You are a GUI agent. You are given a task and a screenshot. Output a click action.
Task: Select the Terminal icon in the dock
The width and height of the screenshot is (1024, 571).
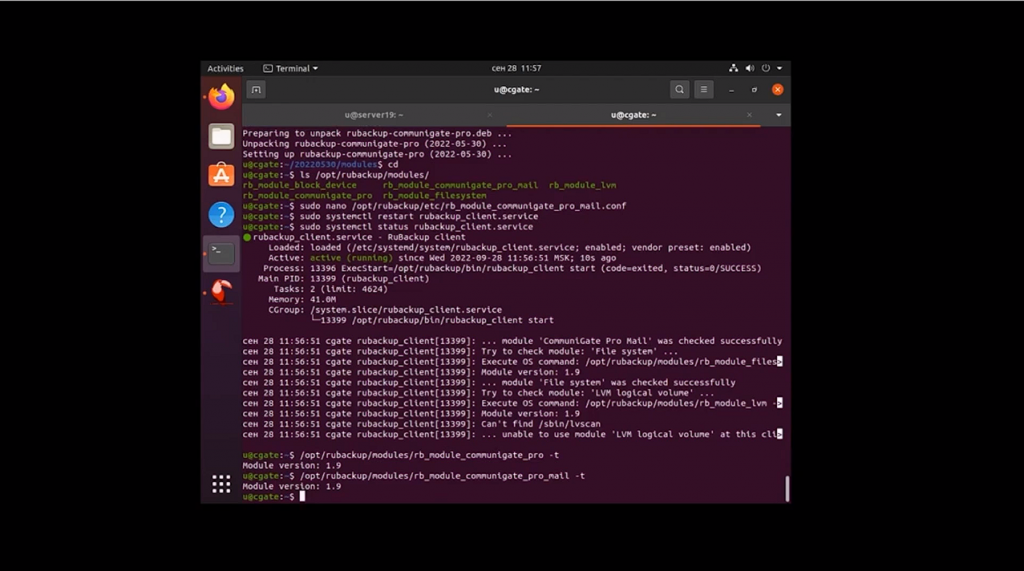click(x=221, y=253)
